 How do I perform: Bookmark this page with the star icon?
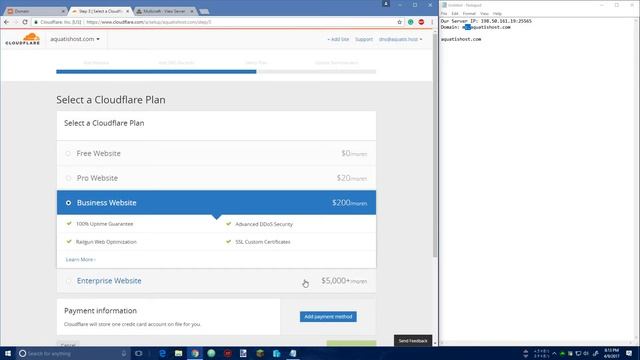[400, 22]
